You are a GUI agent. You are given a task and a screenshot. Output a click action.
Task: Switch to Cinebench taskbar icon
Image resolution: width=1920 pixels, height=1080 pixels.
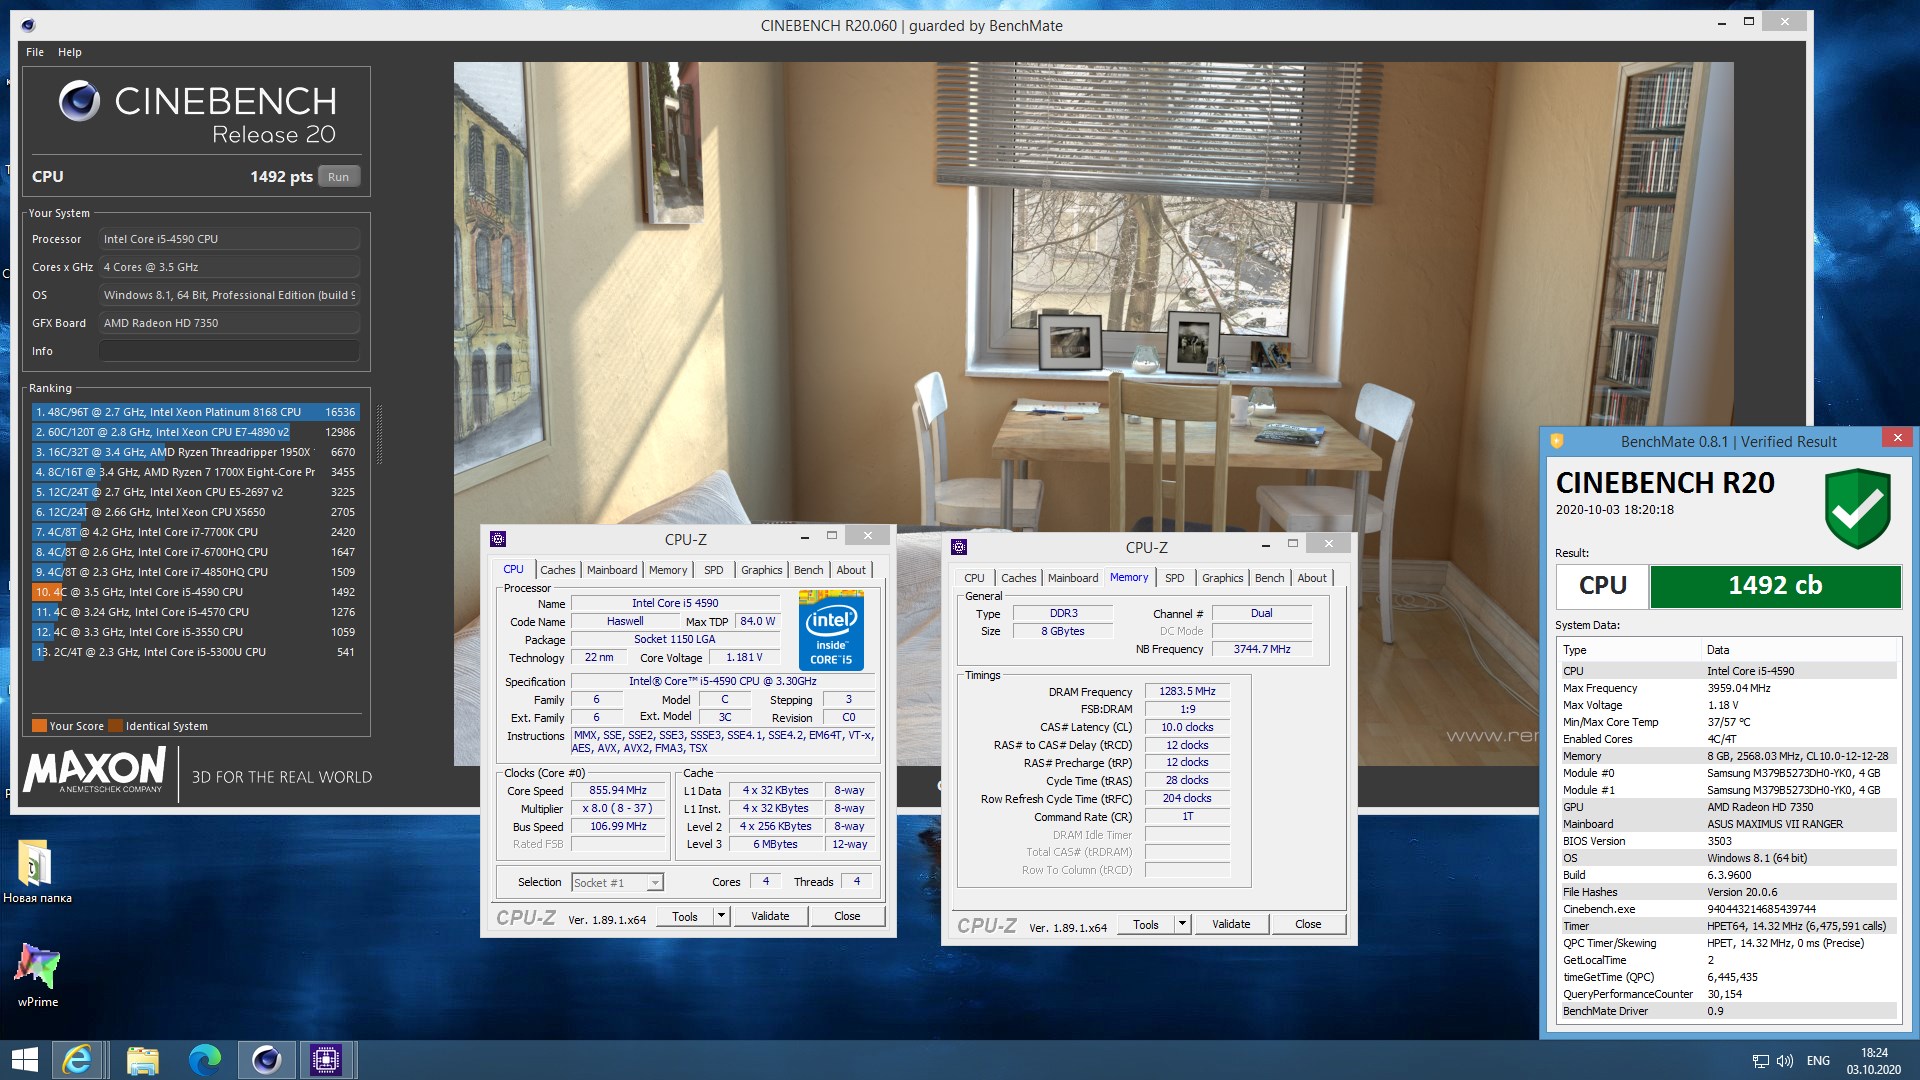[x=267, y=1060]
